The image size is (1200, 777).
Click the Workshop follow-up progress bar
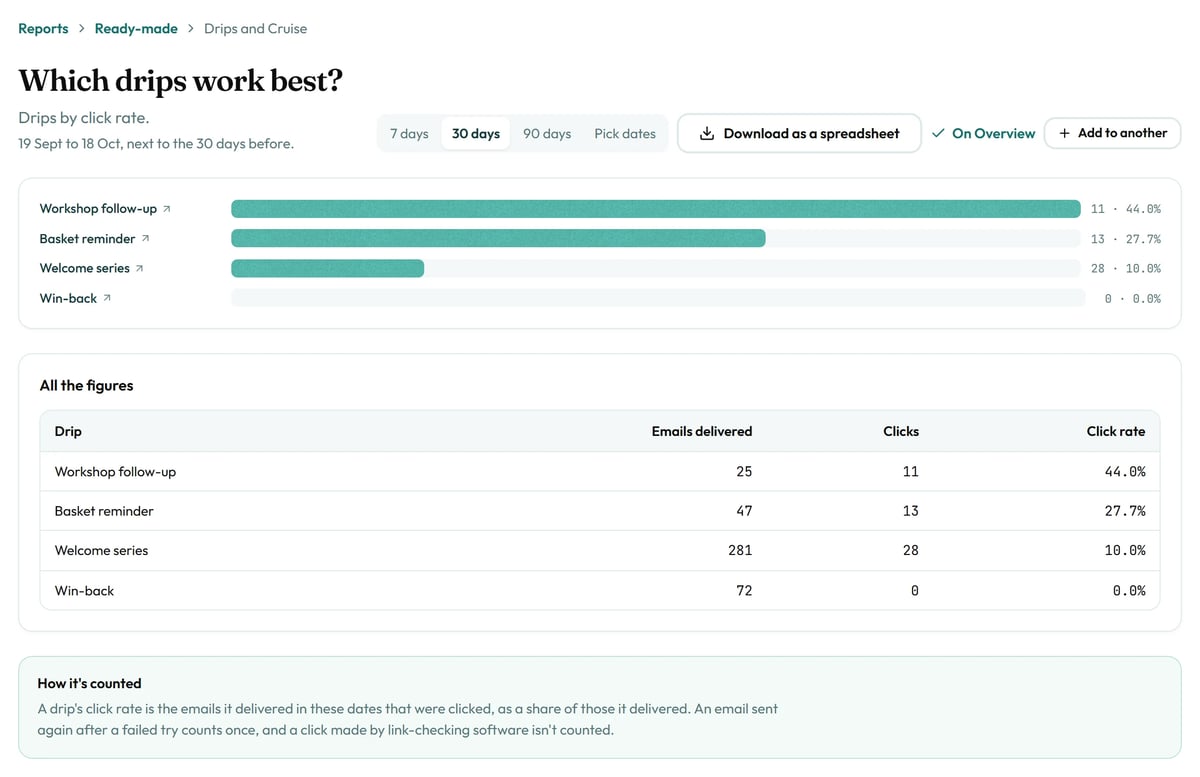tap(658, 209)
